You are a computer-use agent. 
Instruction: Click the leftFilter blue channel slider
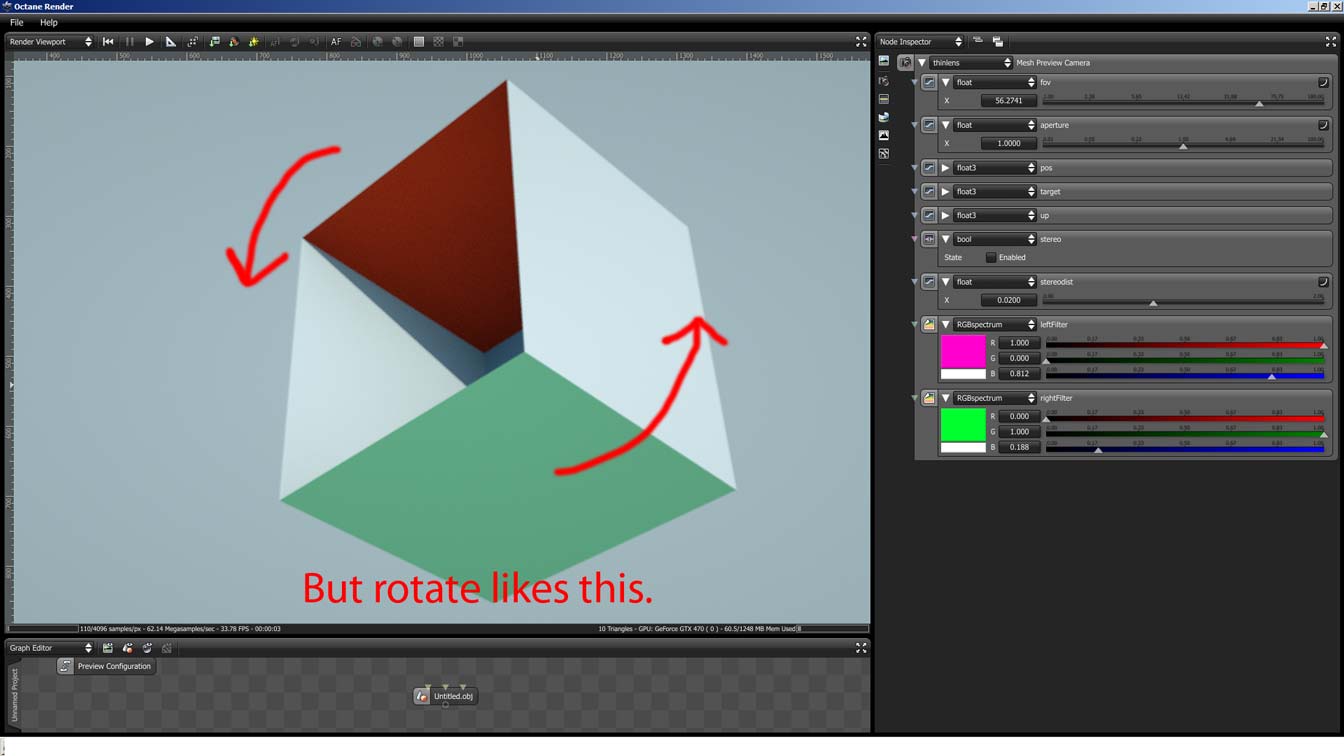(1185, 374)
